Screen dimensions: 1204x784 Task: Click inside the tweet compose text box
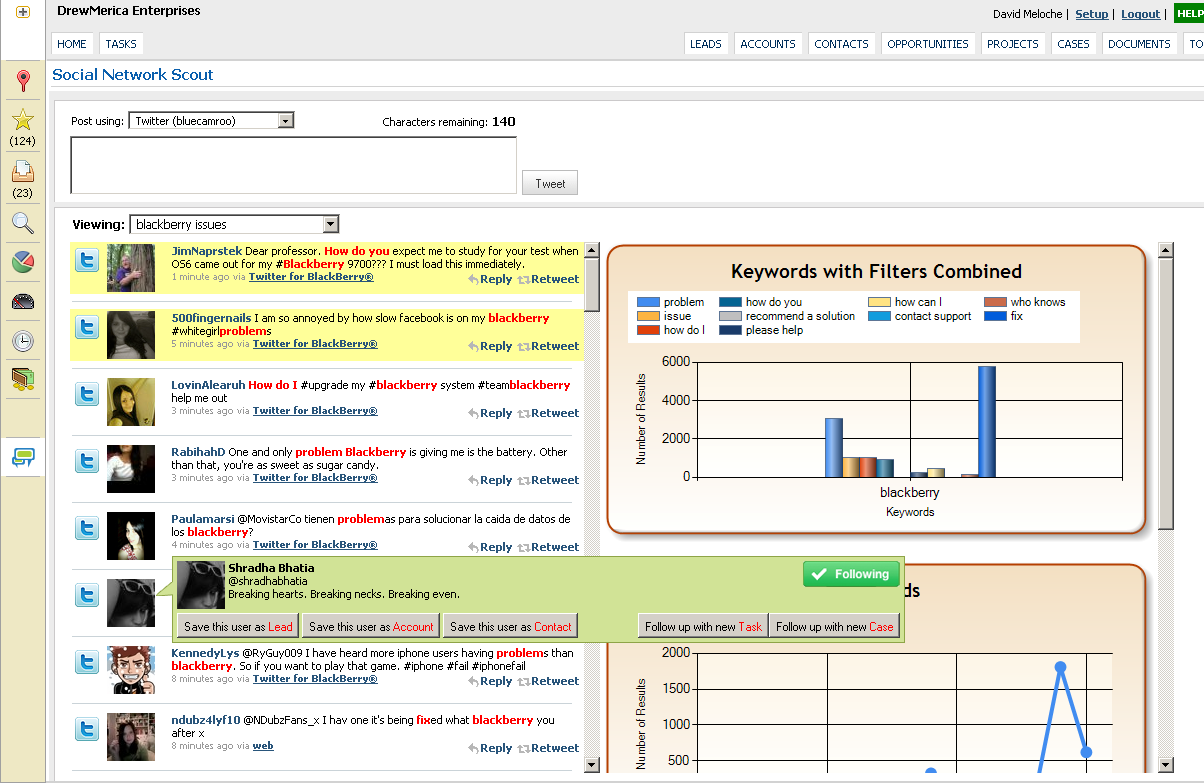[x=293, y=165]
